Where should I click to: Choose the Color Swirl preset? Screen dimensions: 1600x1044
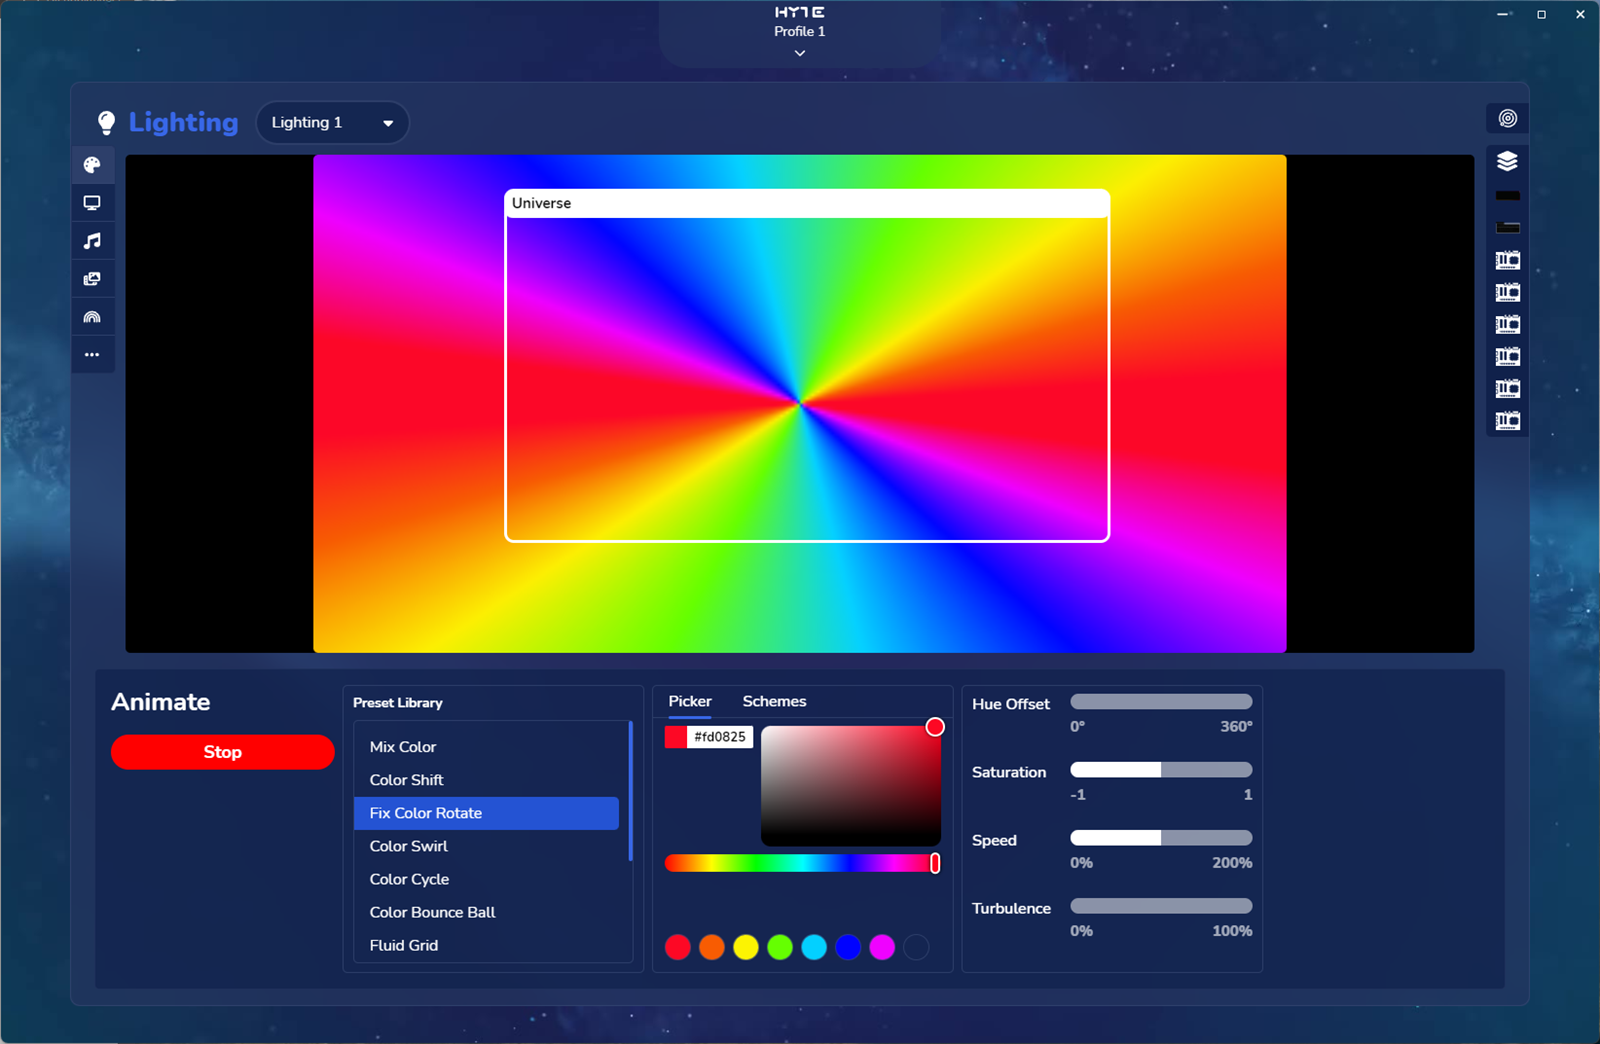[x=409, y=846]
